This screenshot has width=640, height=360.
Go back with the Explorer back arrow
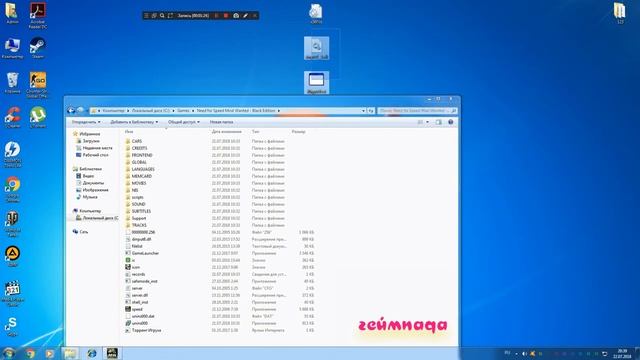point(71,110)
